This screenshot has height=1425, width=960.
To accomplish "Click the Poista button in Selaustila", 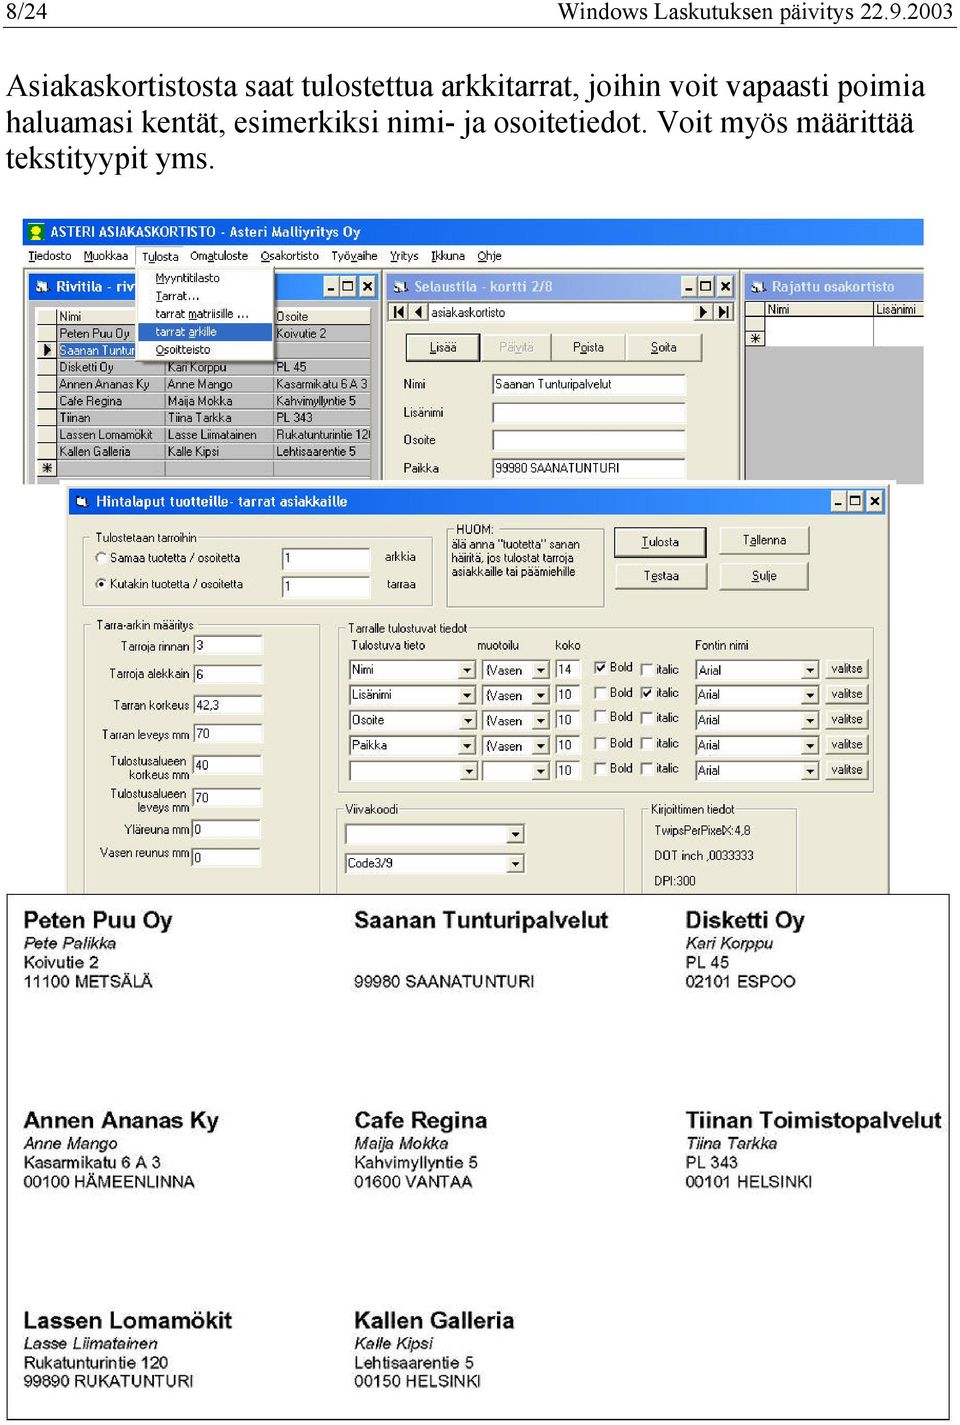I will tap(588, 347).
